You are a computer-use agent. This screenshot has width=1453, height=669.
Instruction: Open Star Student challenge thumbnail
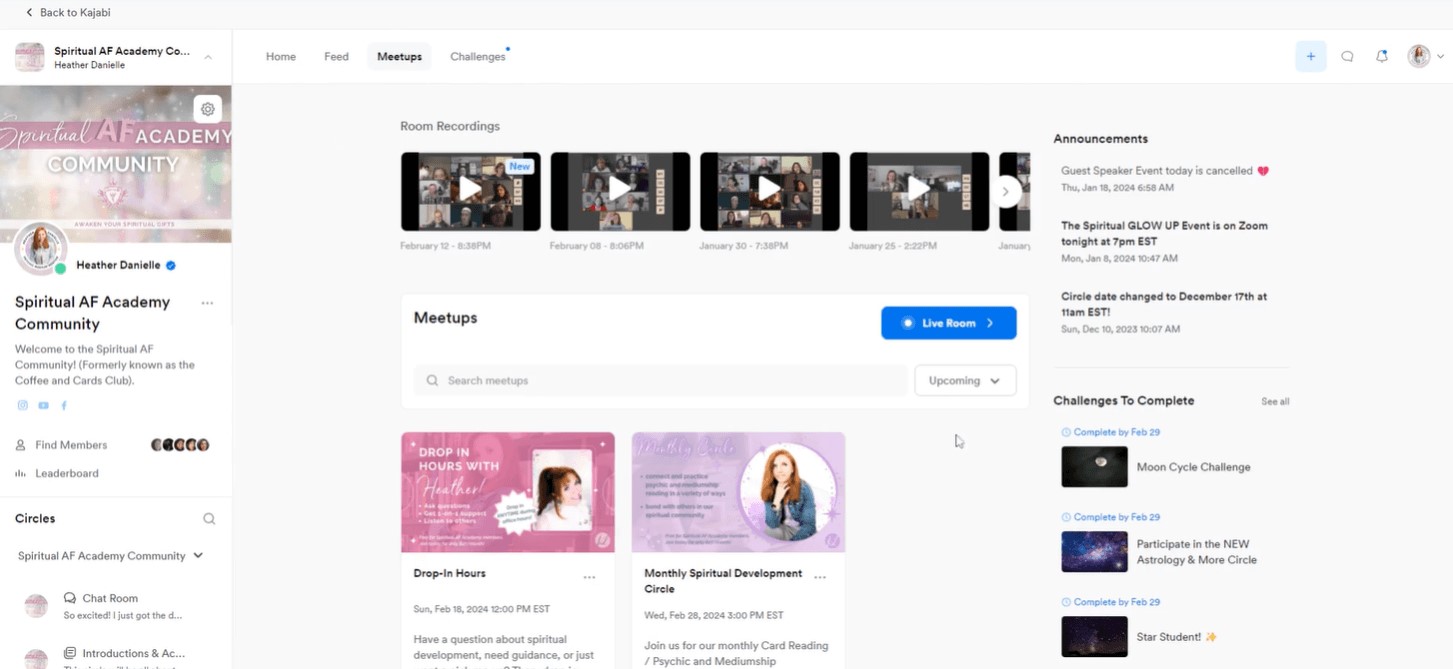[1094, 637]
